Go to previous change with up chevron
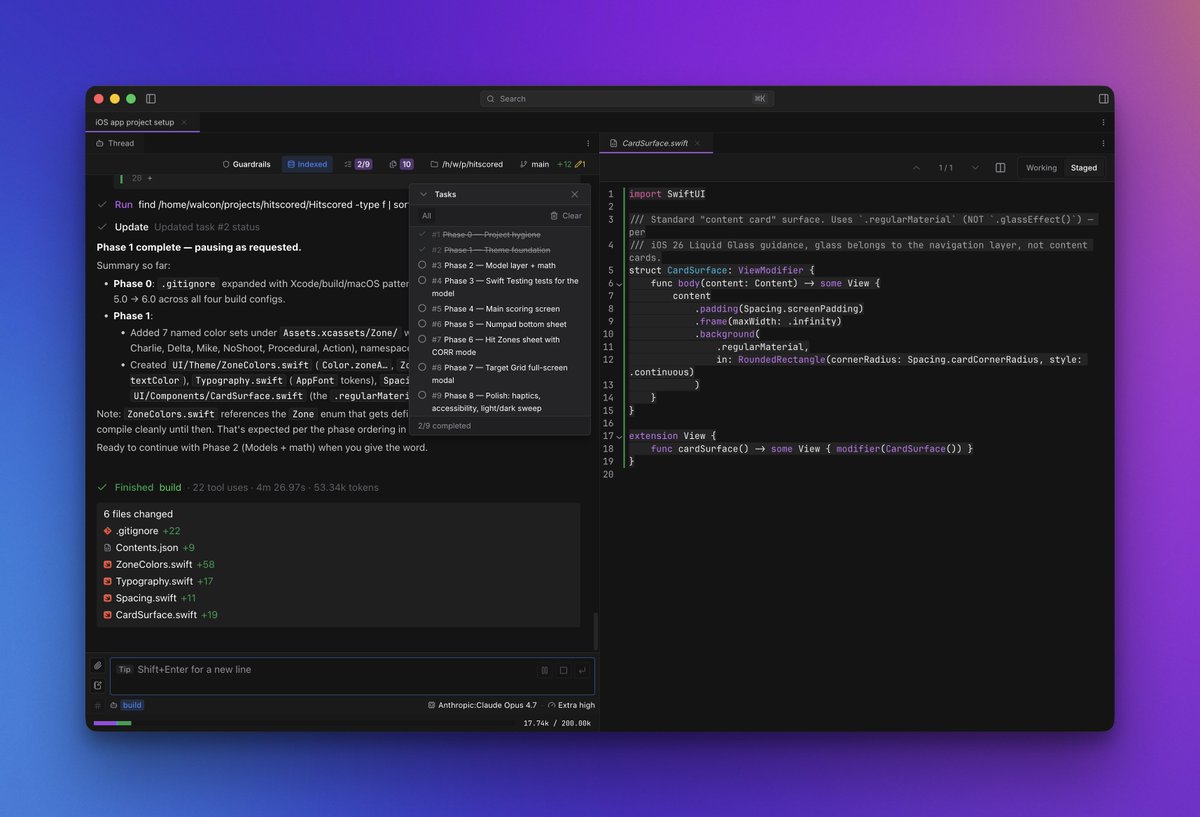 (x=916, y=168)
